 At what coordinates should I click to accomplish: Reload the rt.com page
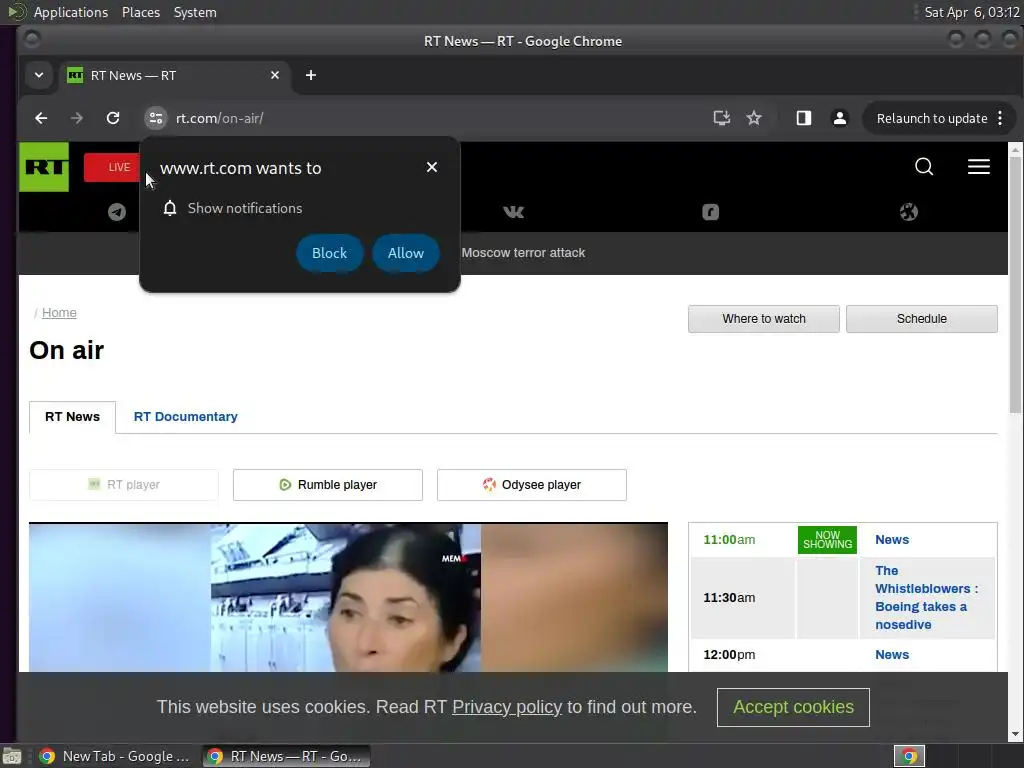tap(113, 118)
